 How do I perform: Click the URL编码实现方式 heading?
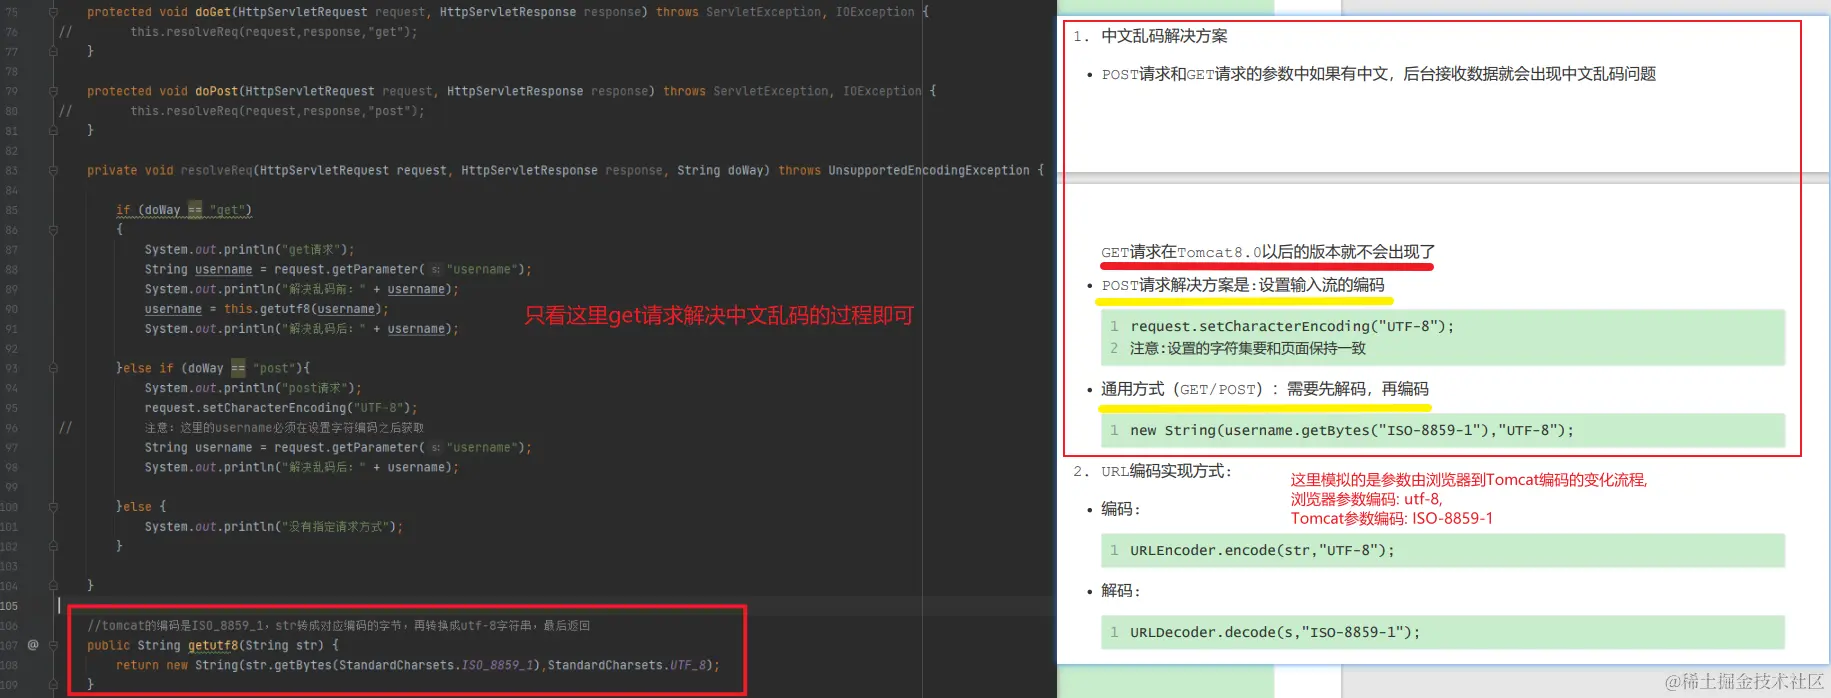1166,471
